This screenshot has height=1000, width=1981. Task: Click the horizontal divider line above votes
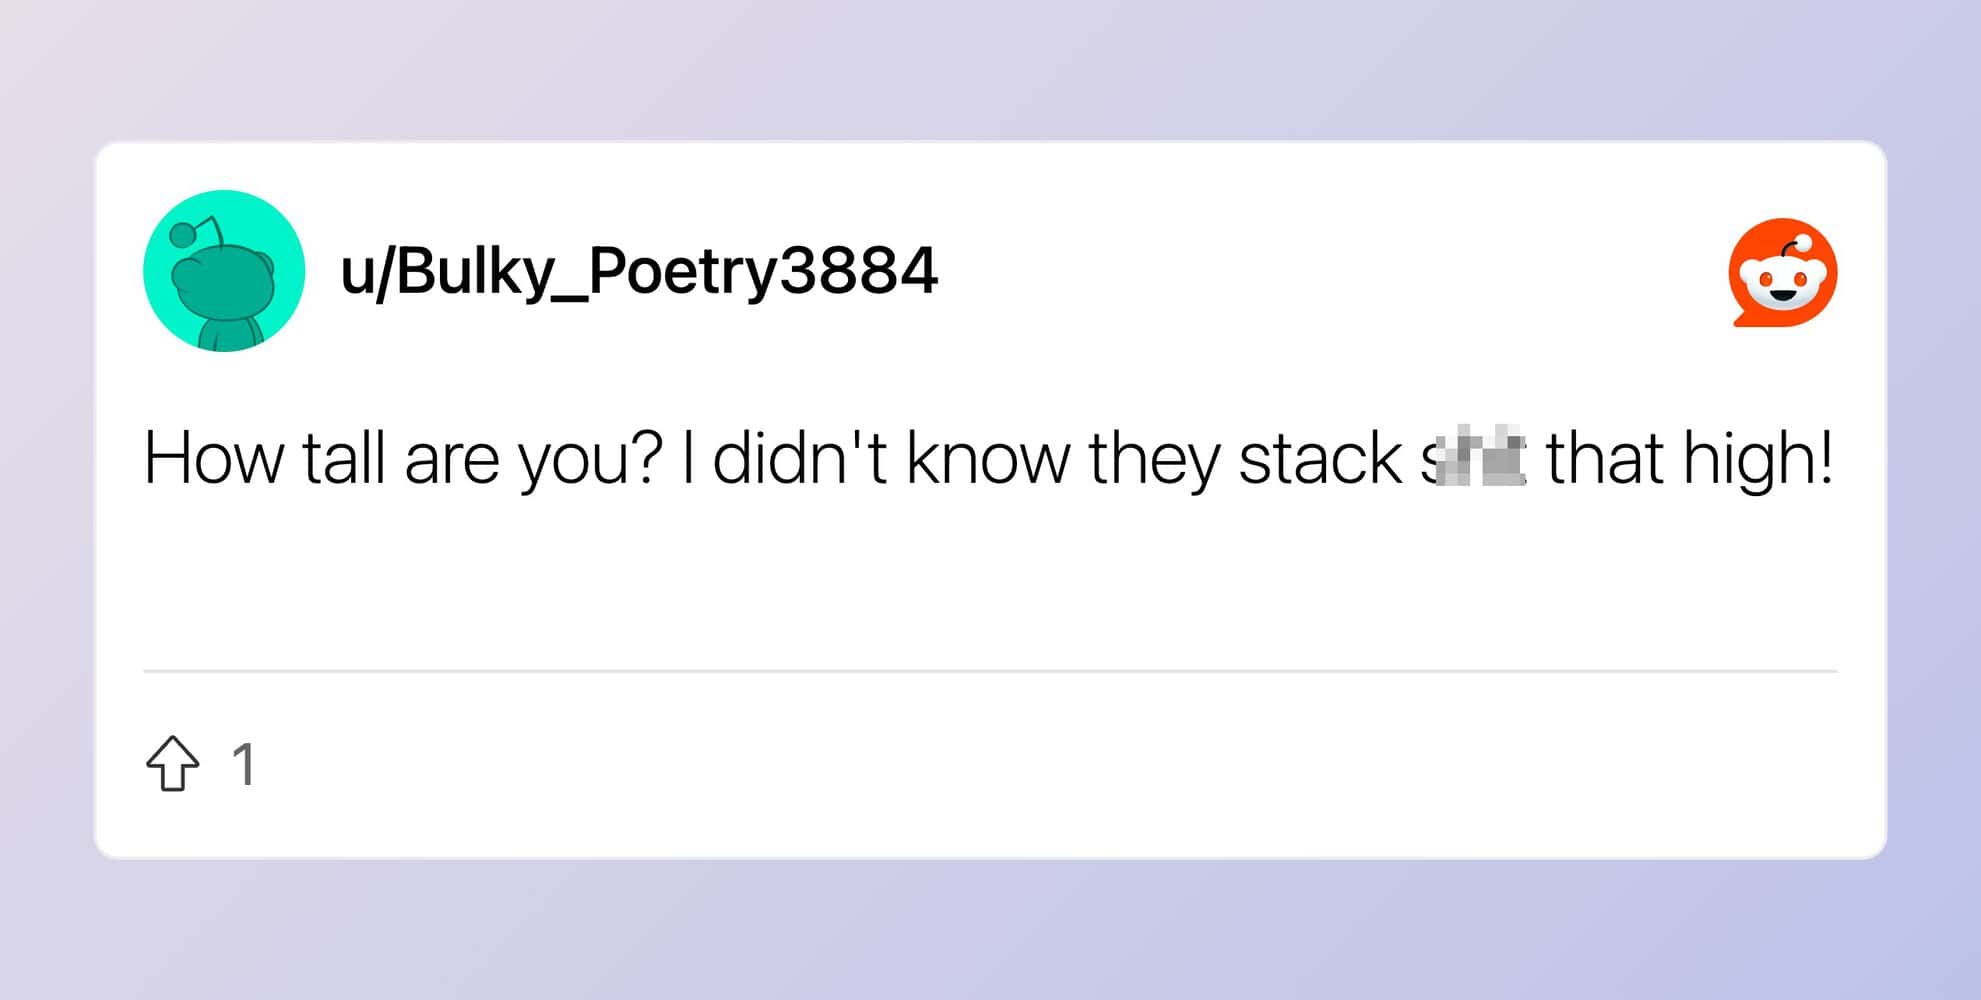coord(990,671)
